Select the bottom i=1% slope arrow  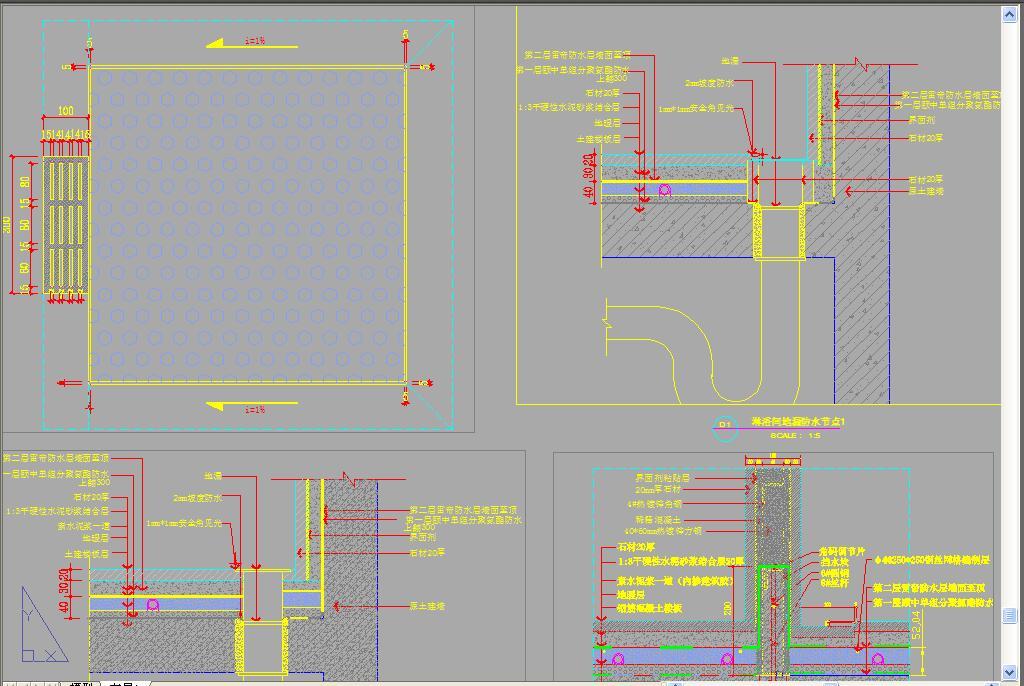coord(252,407)
